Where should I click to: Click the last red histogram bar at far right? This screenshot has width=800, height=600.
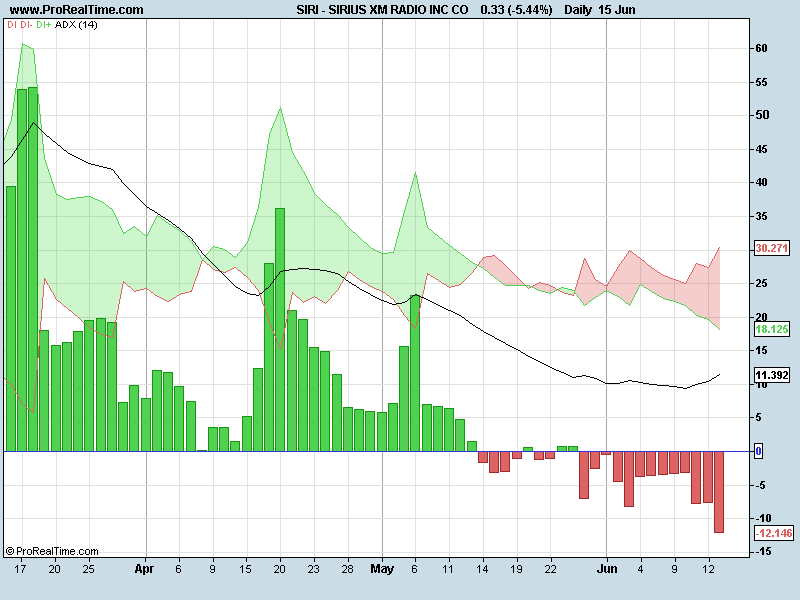pyautogui.click(x=719, y=492)
